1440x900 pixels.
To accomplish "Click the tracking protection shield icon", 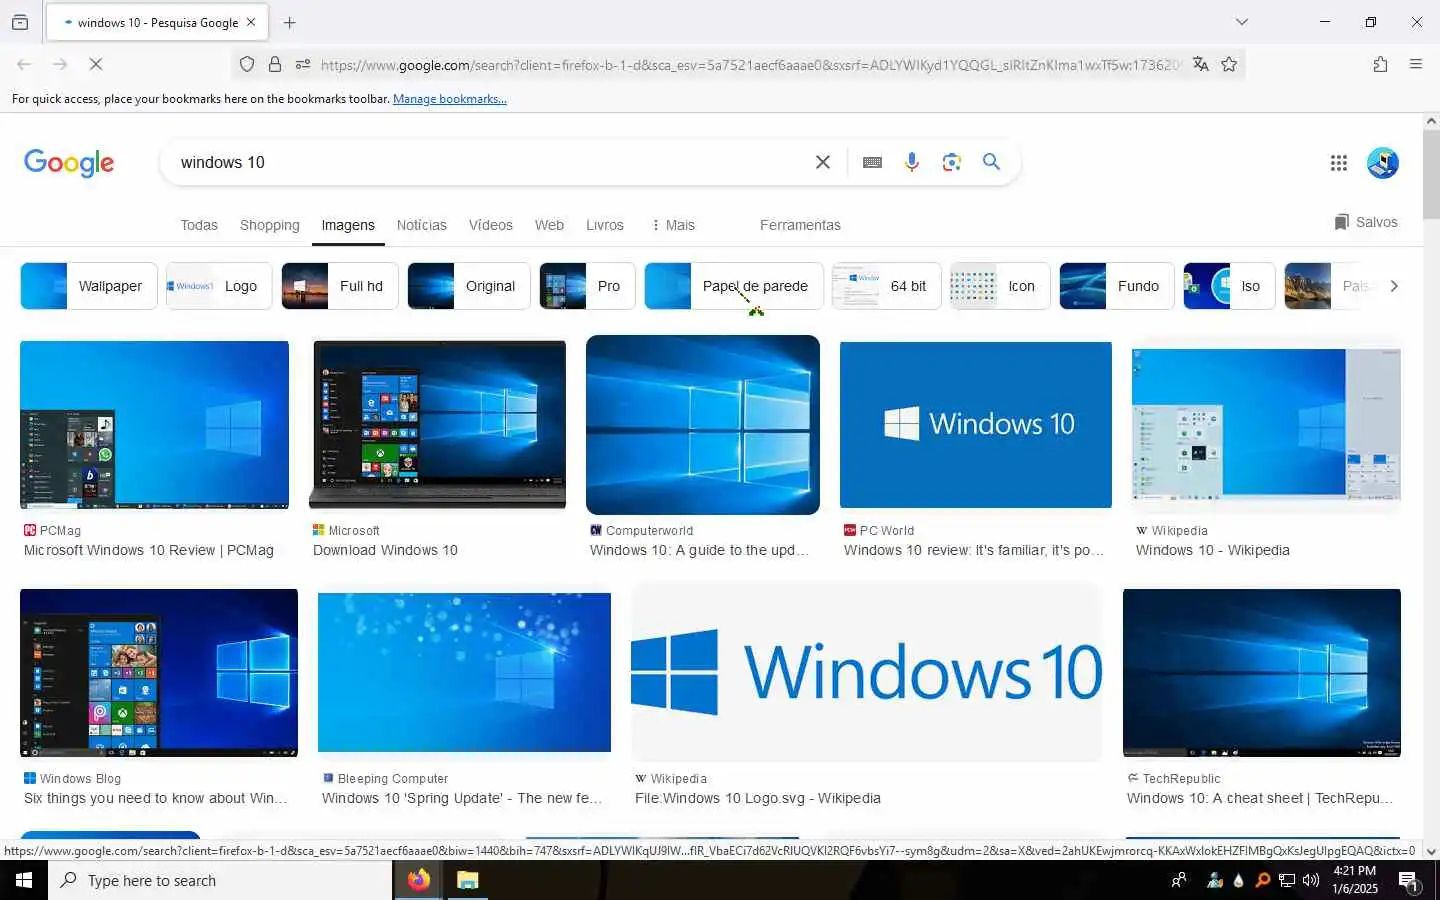I will point(247,64).
